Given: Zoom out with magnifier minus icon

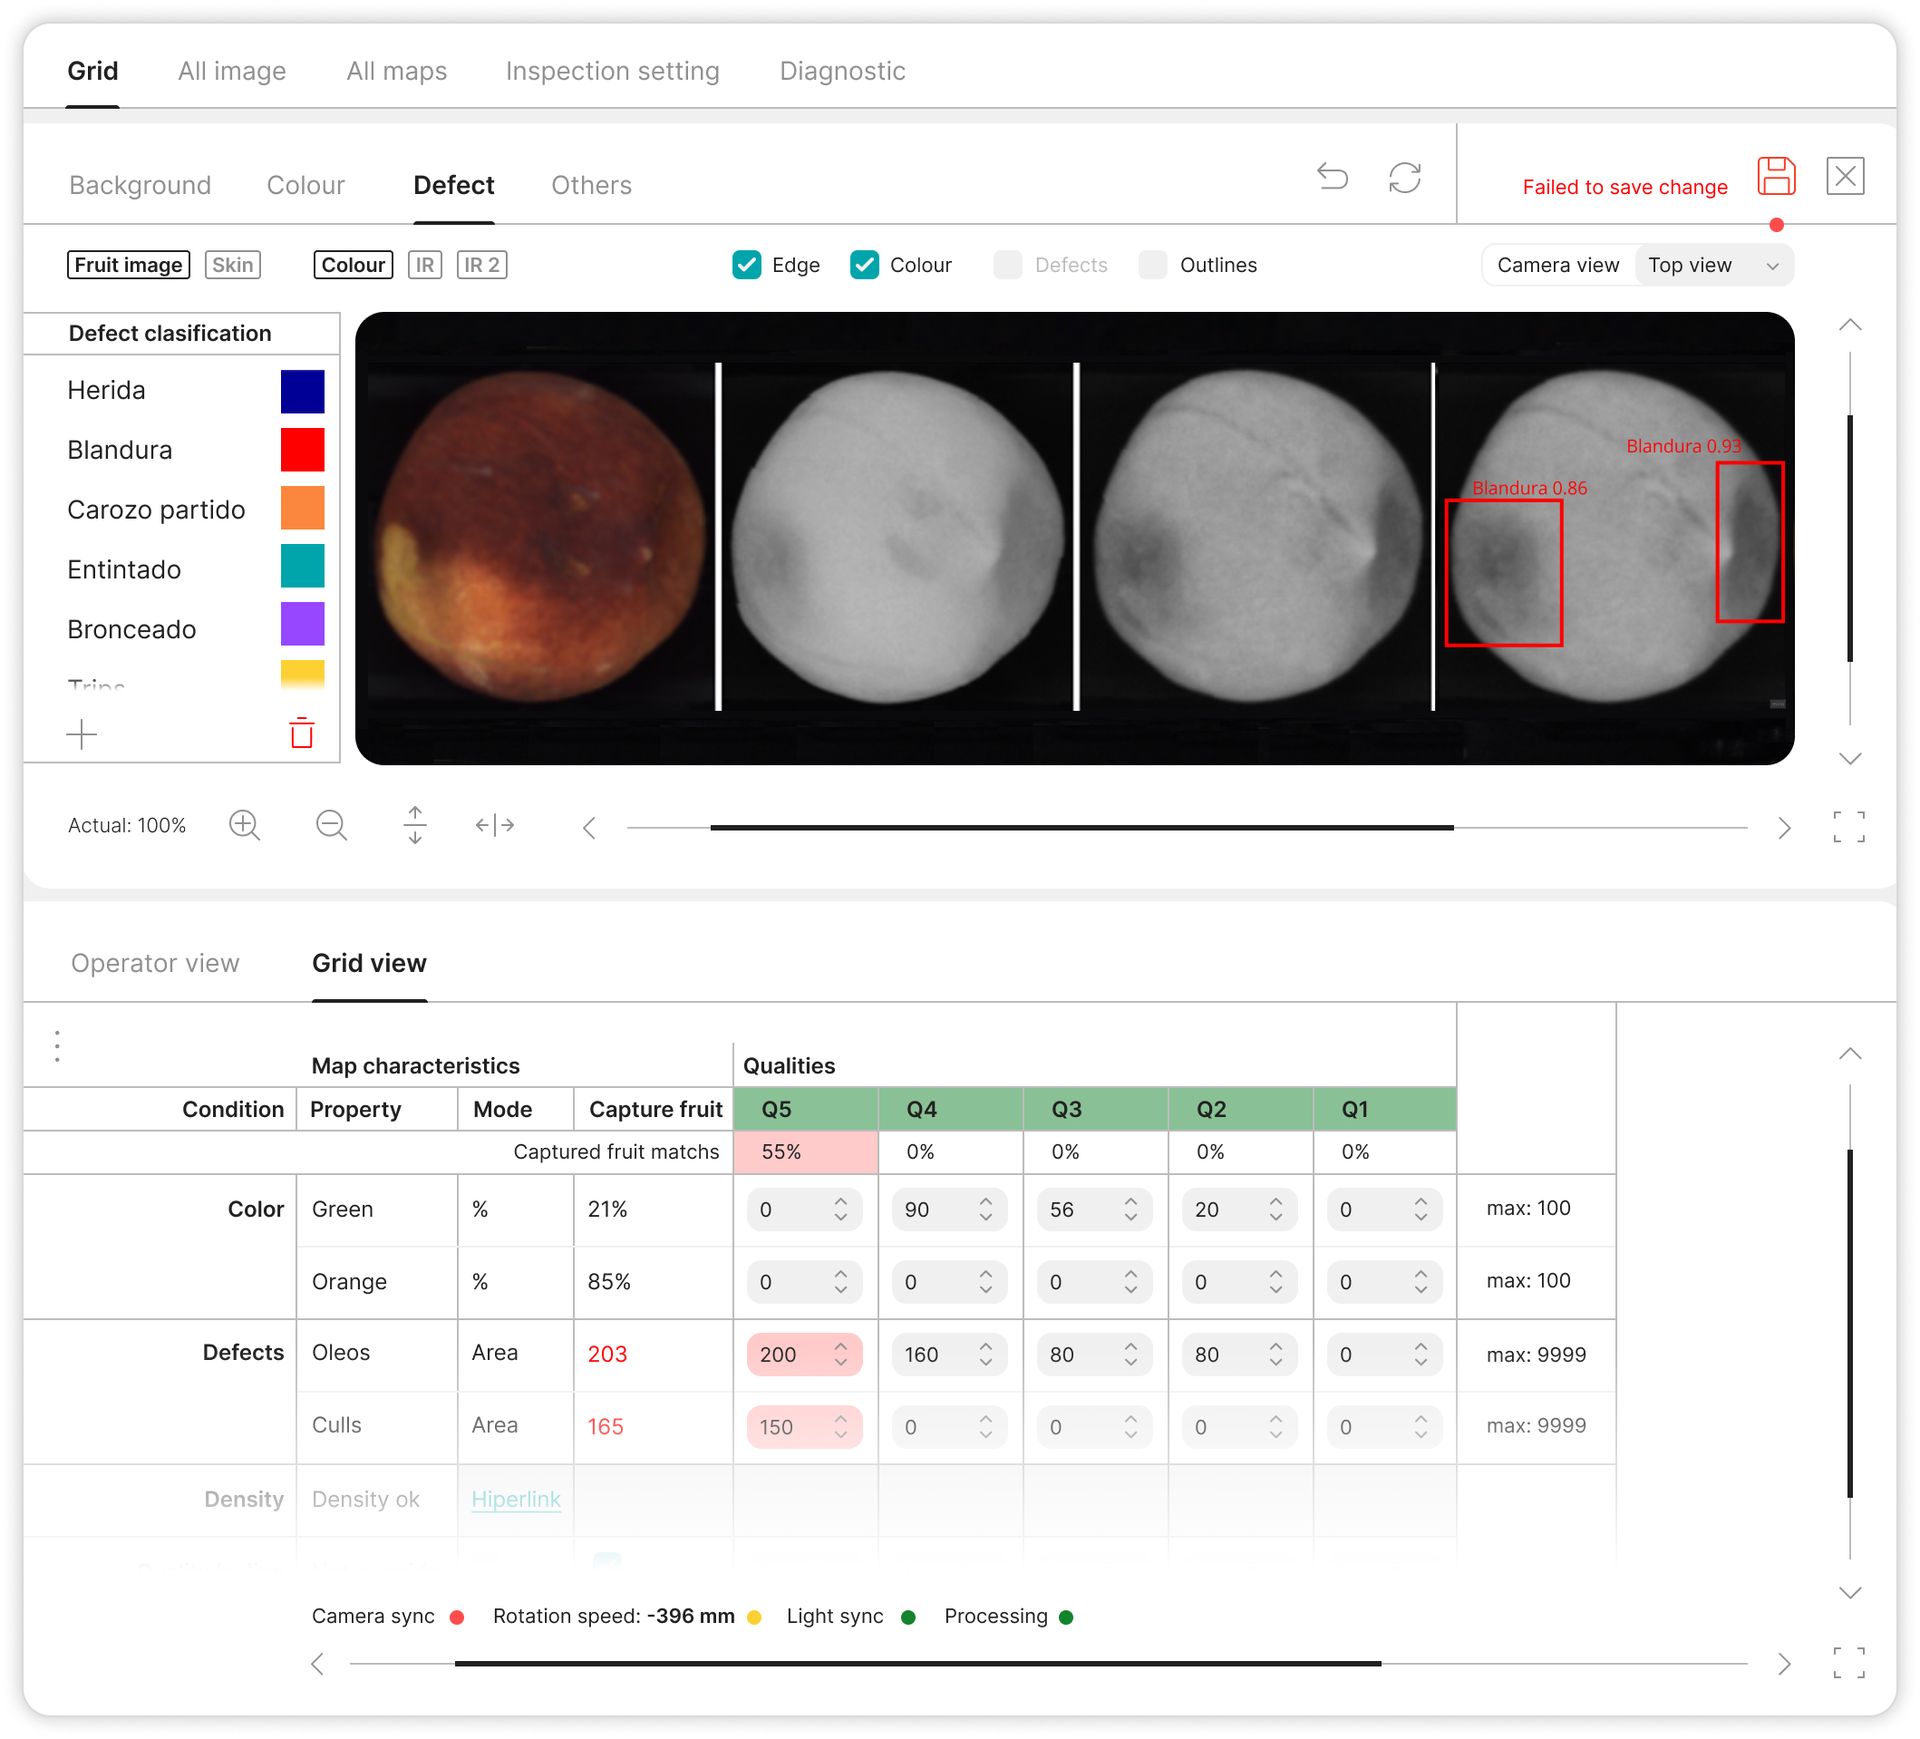Looking at the screenshot, I should pyautogui.click(x=331, y=825).
